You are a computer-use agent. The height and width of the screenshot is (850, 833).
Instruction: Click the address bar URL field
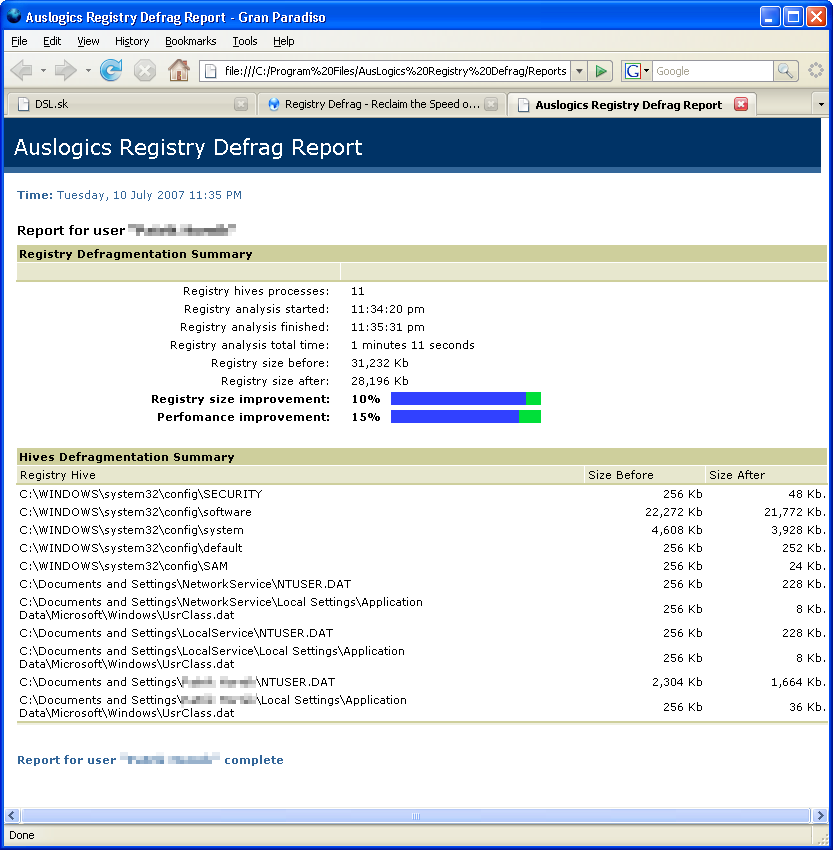395,71
